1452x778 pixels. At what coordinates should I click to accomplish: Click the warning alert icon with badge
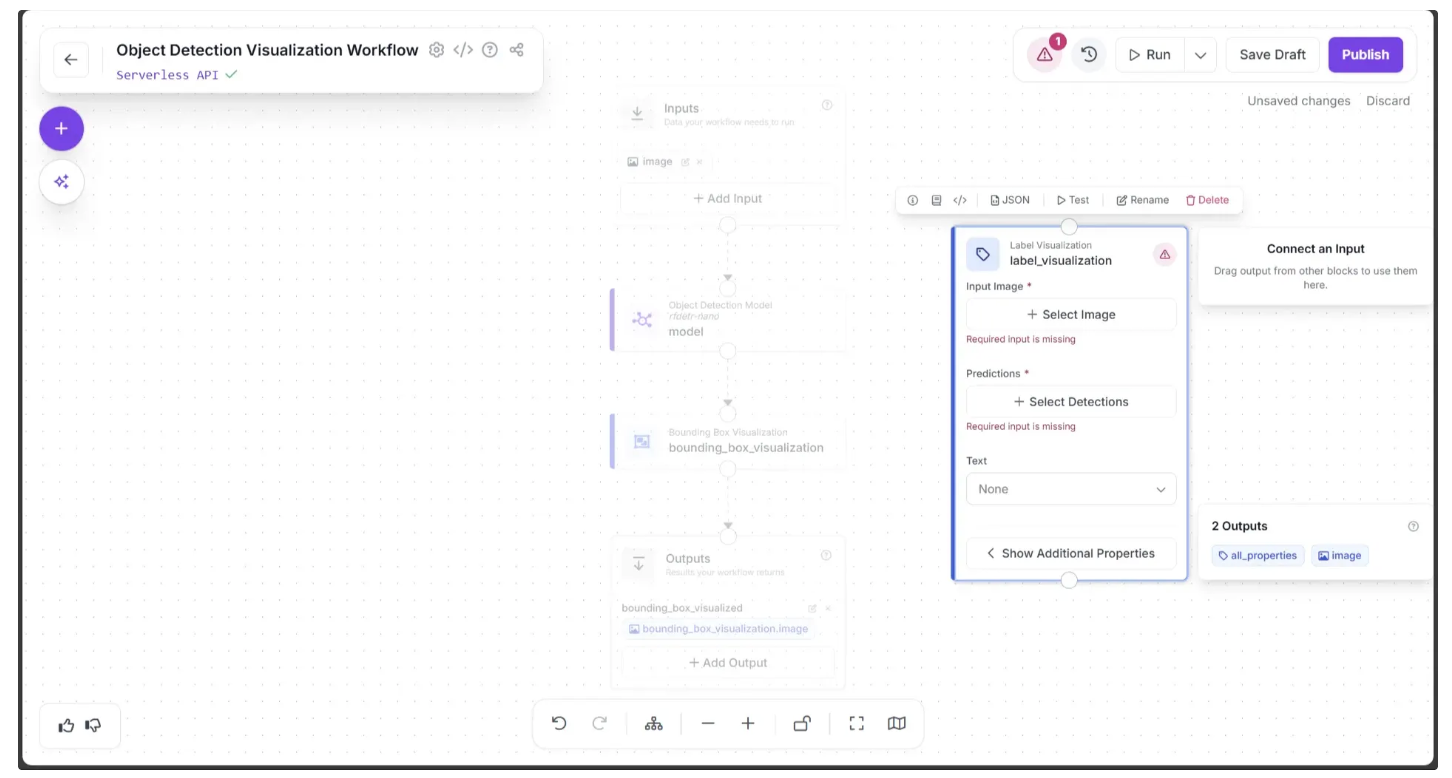pos(1045,55)
